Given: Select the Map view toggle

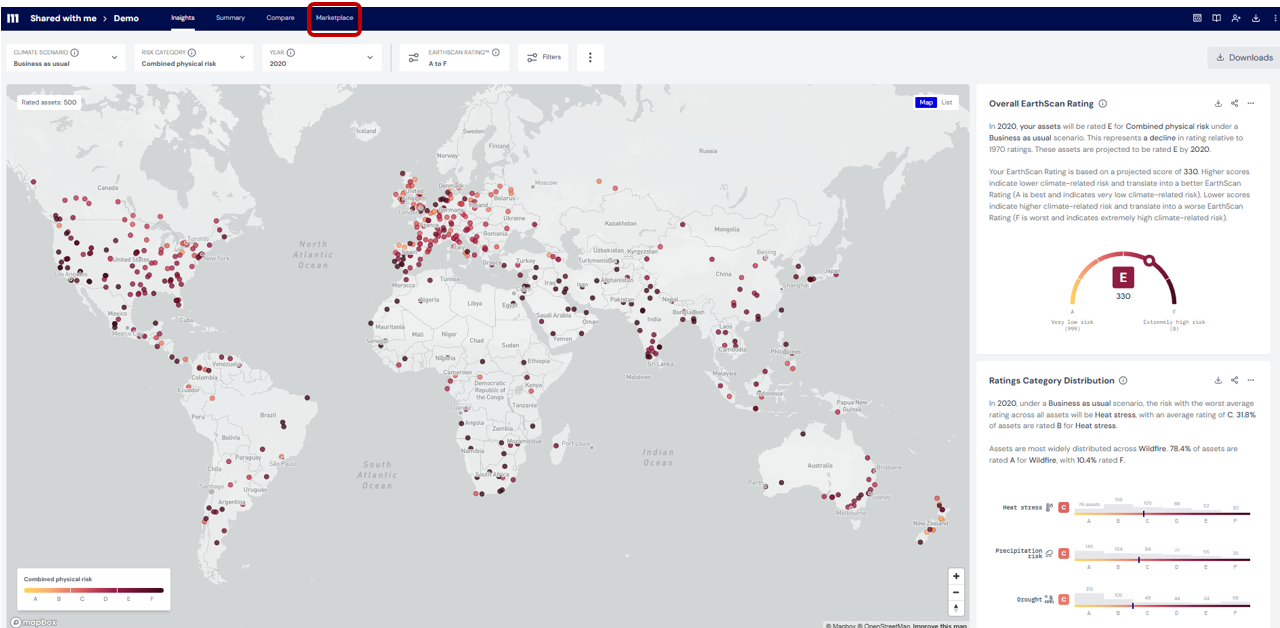Looking at the screenshot, I should [x=926, y=102].
